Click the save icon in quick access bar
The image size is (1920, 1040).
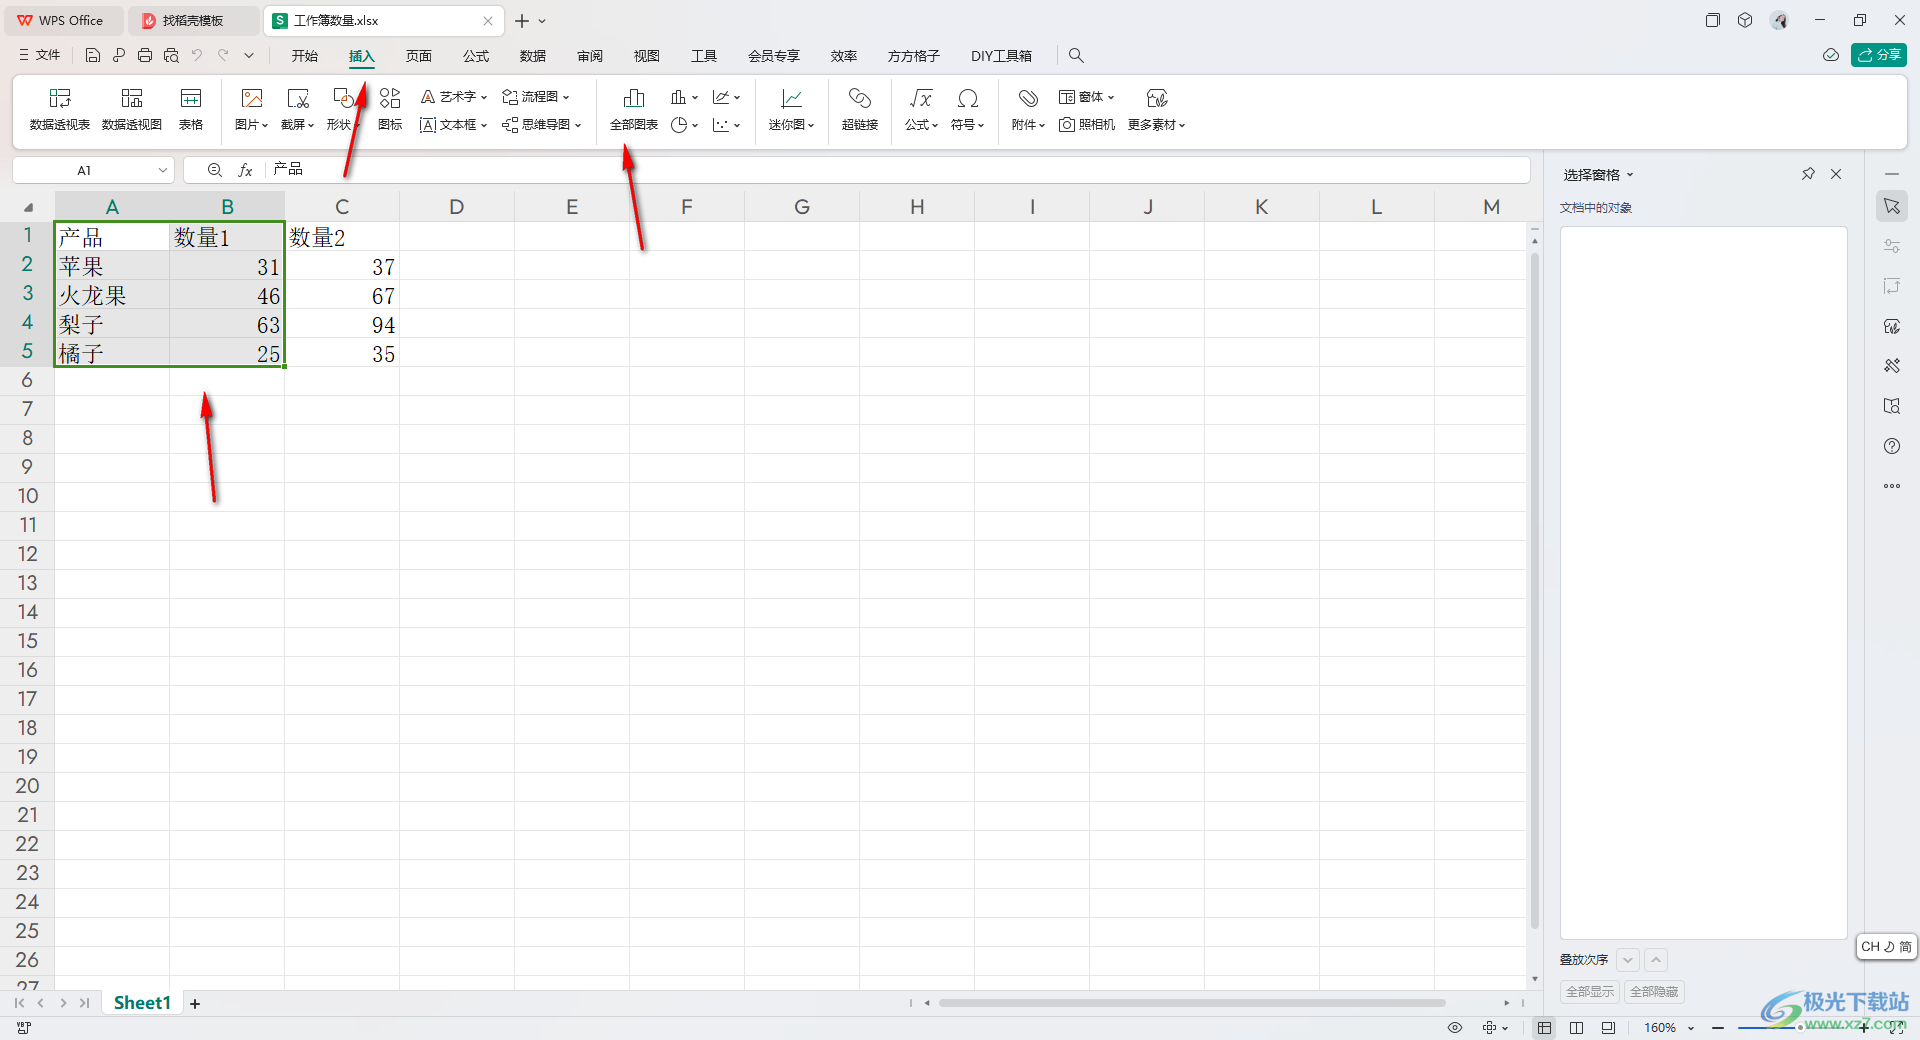click(x=93, y=56)
